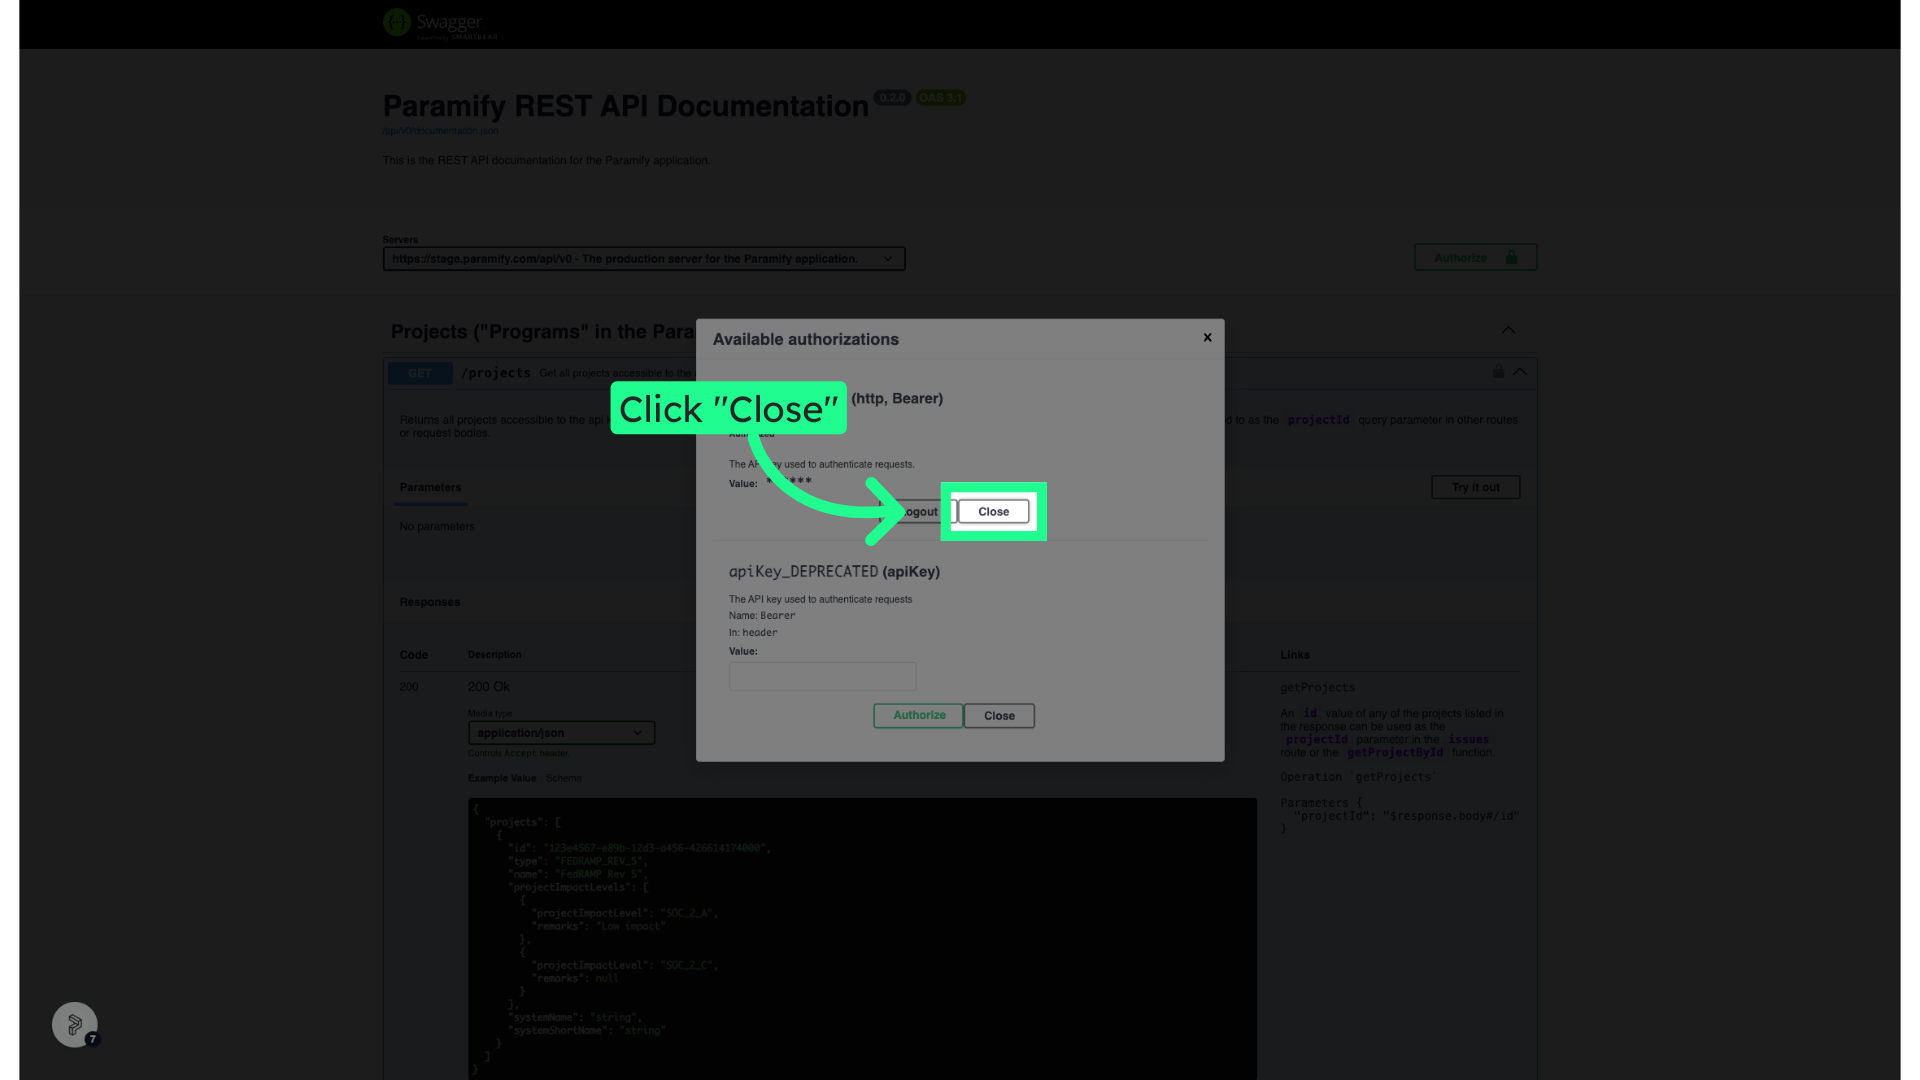Viewport: 1920px width, 1080px height.
Task: Click Close in the Bearer auth section
Action: [x=993, y=512]
